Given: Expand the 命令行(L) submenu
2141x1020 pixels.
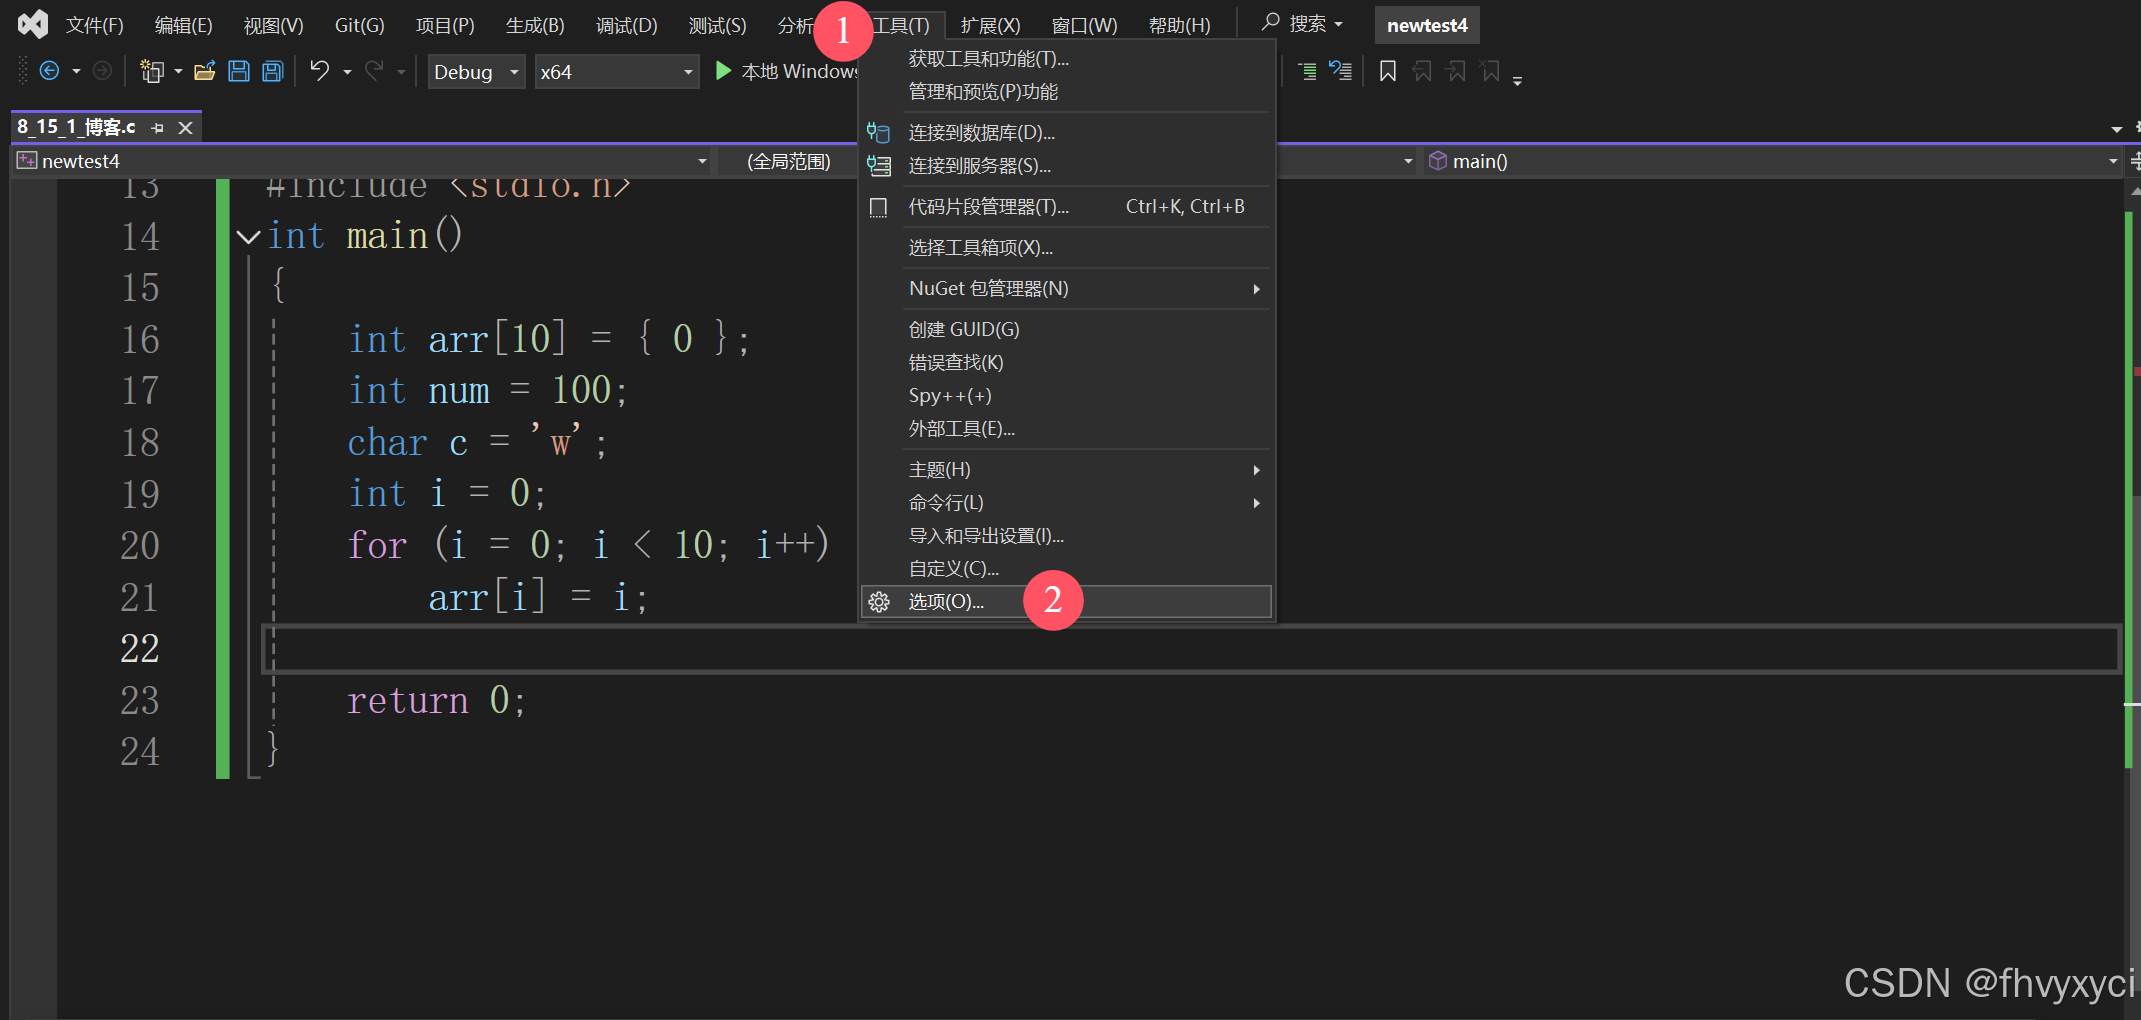Looking at the screenshot, I should click(x=1256, y=503).
